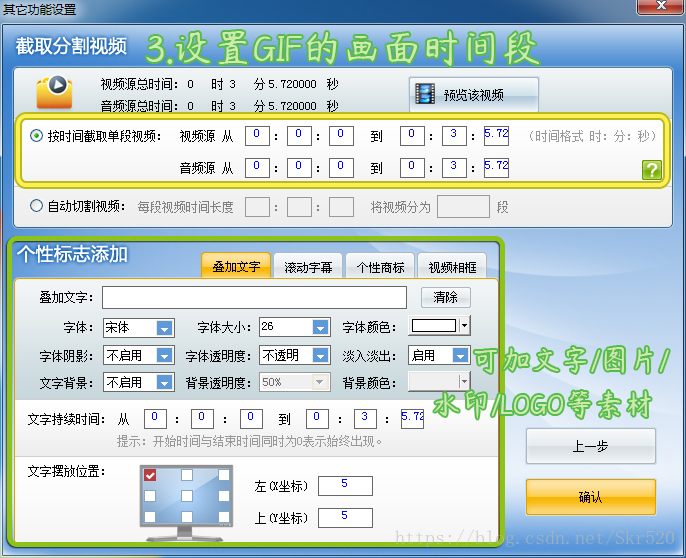Click the text duration start hour field
The width and height of the screenshot is (686, 558).
click(155, 419)
